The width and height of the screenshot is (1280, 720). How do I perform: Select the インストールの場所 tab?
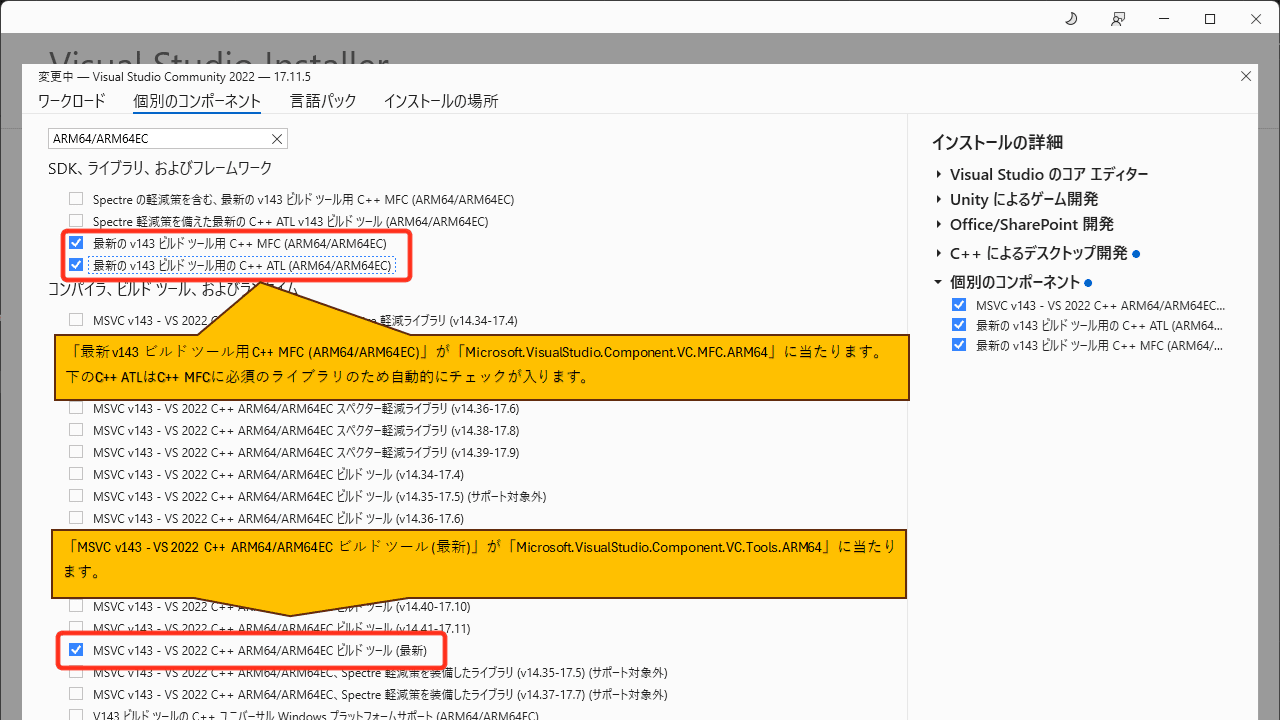click(440, 101)
